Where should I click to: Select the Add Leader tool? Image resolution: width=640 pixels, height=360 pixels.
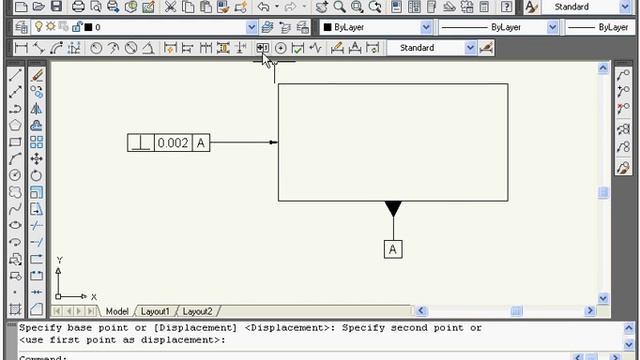623,92
